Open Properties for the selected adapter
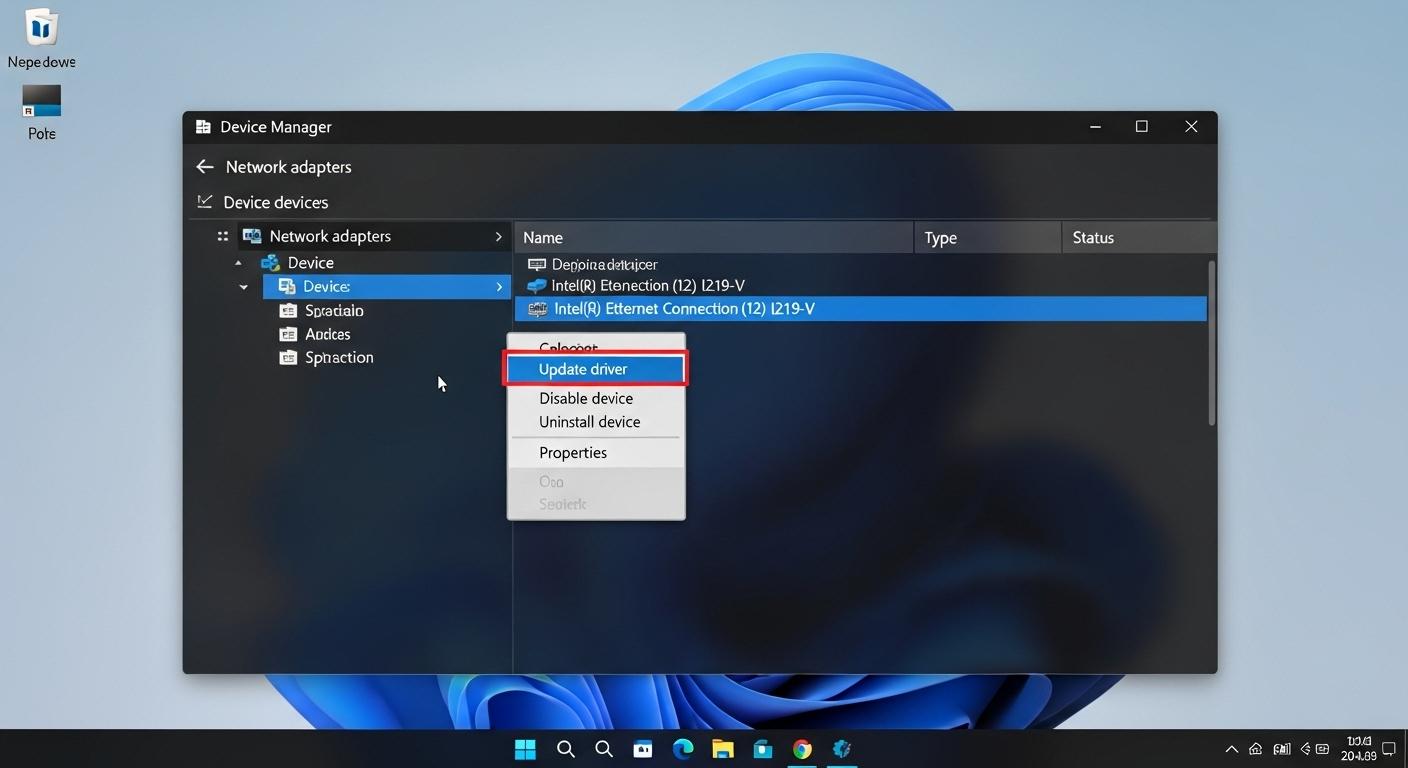Viewport: 1408px width, 768px height. coord(572,452)
